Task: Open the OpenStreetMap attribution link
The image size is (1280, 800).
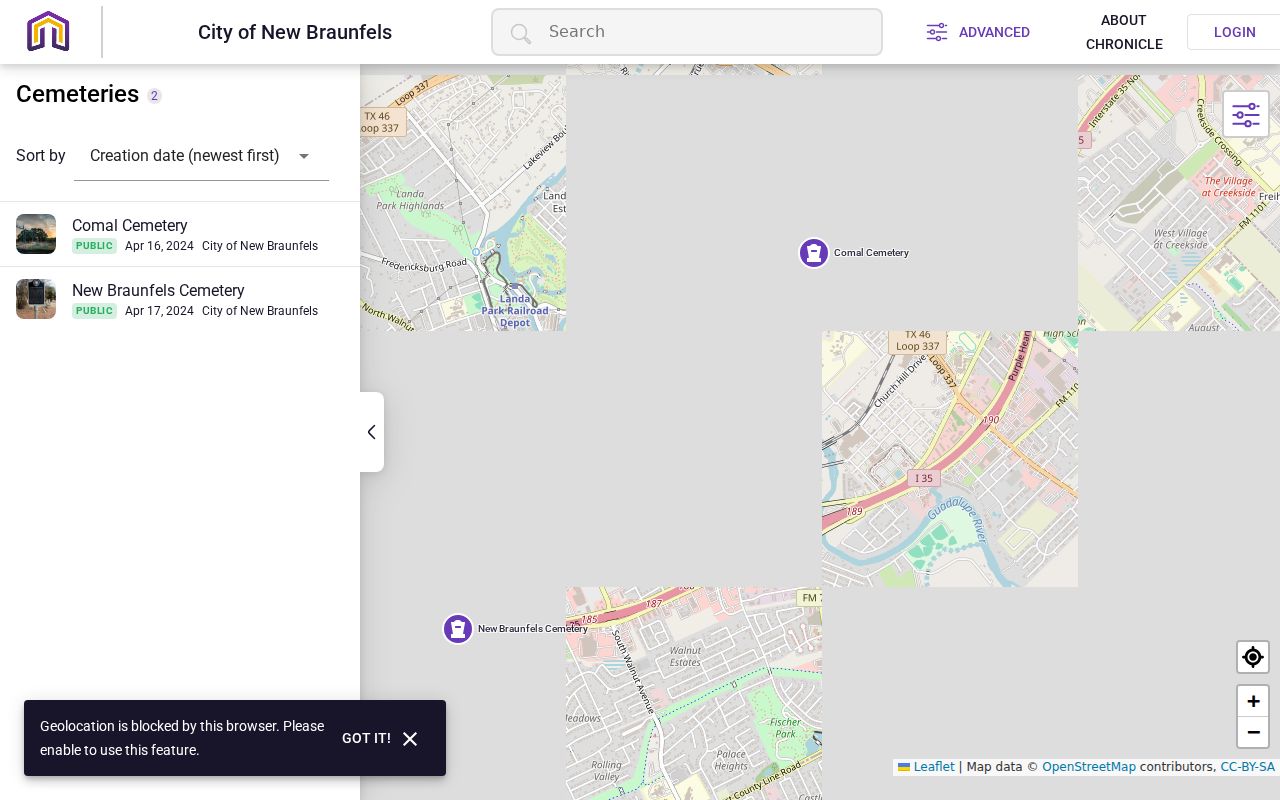Action: tap(1089, 767)
